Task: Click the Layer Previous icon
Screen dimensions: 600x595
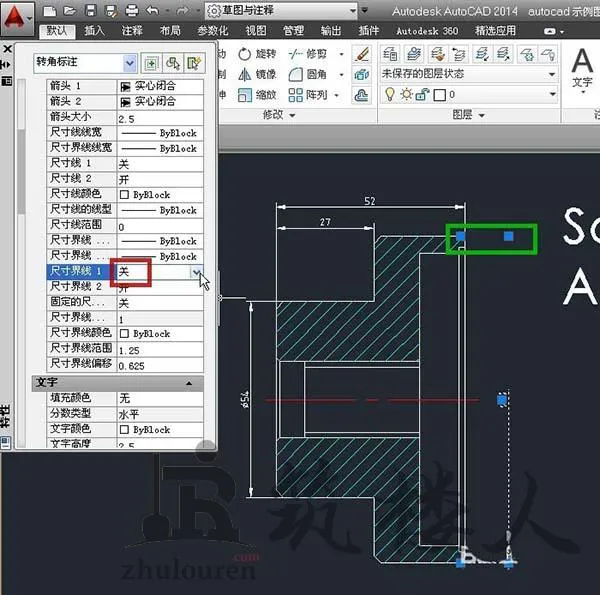Action: coord(458,54)
